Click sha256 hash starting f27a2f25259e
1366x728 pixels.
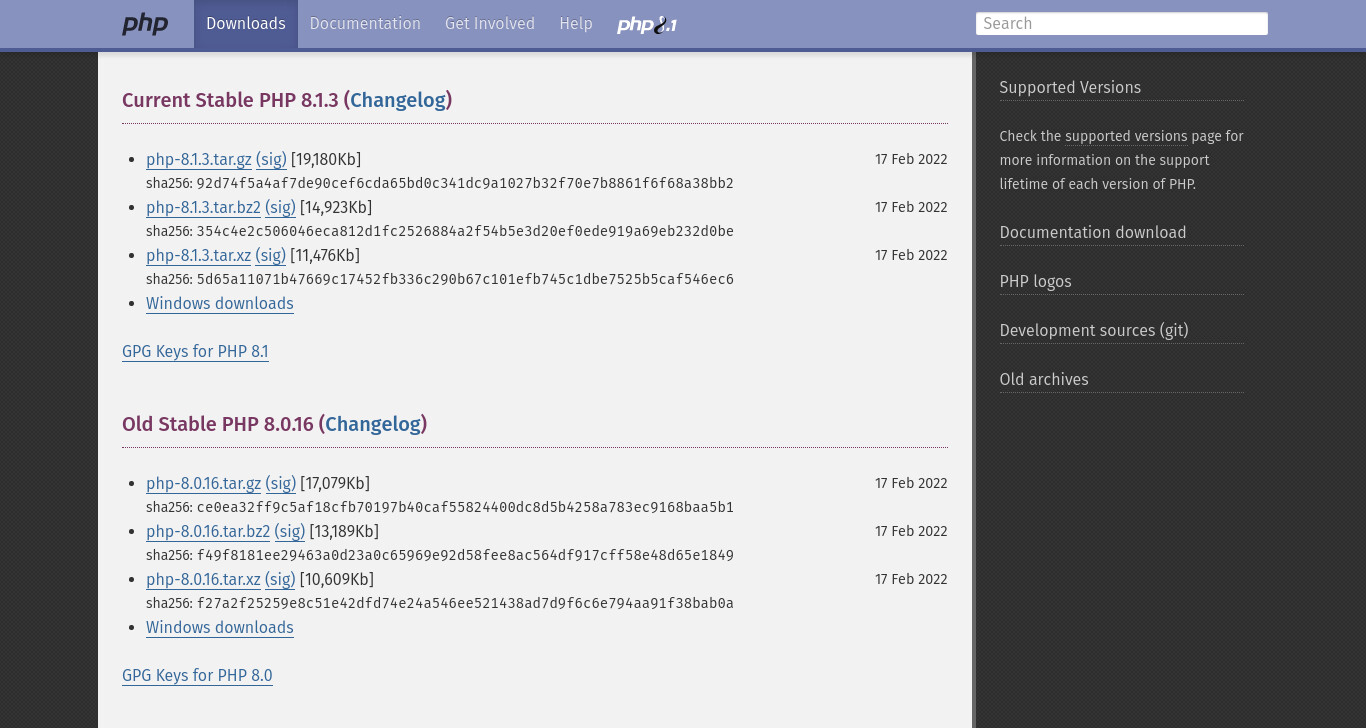465,604
